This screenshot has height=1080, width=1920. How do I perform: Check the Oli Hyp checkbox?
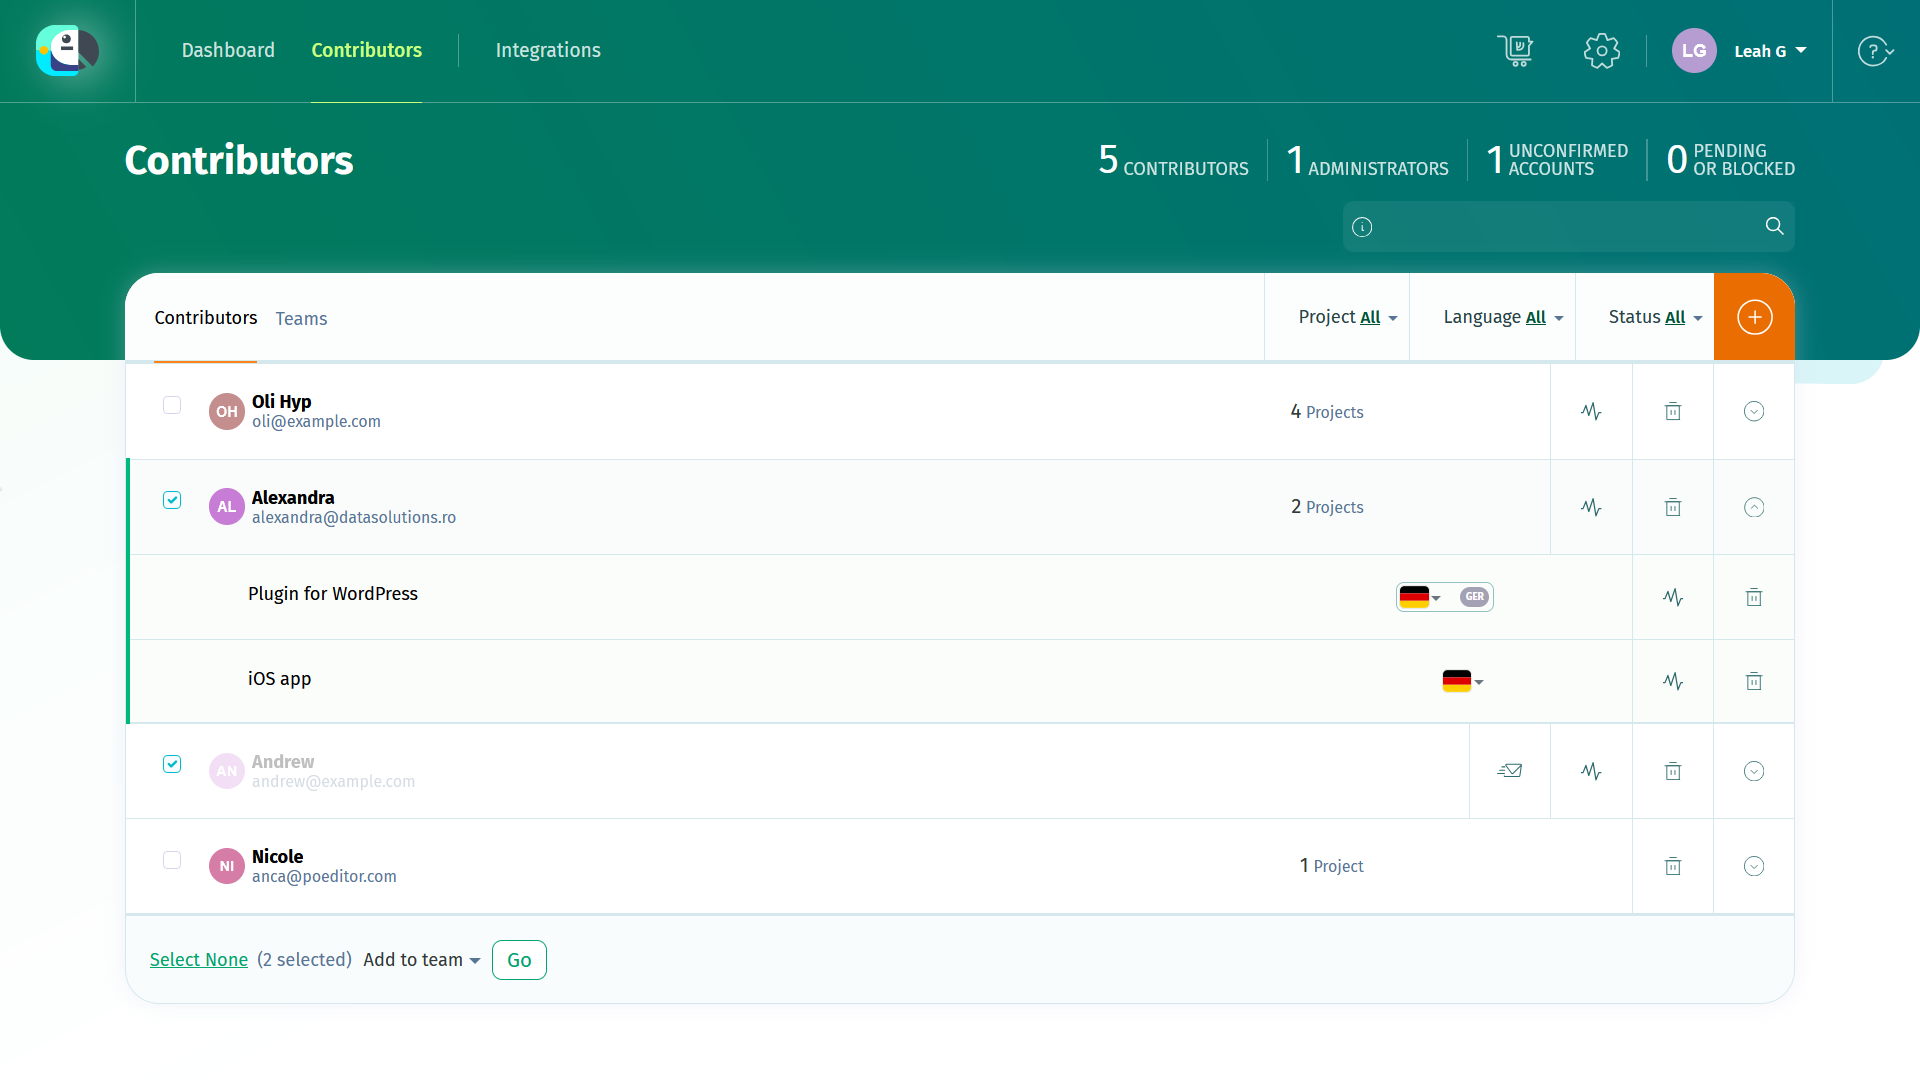pos(172,405)
